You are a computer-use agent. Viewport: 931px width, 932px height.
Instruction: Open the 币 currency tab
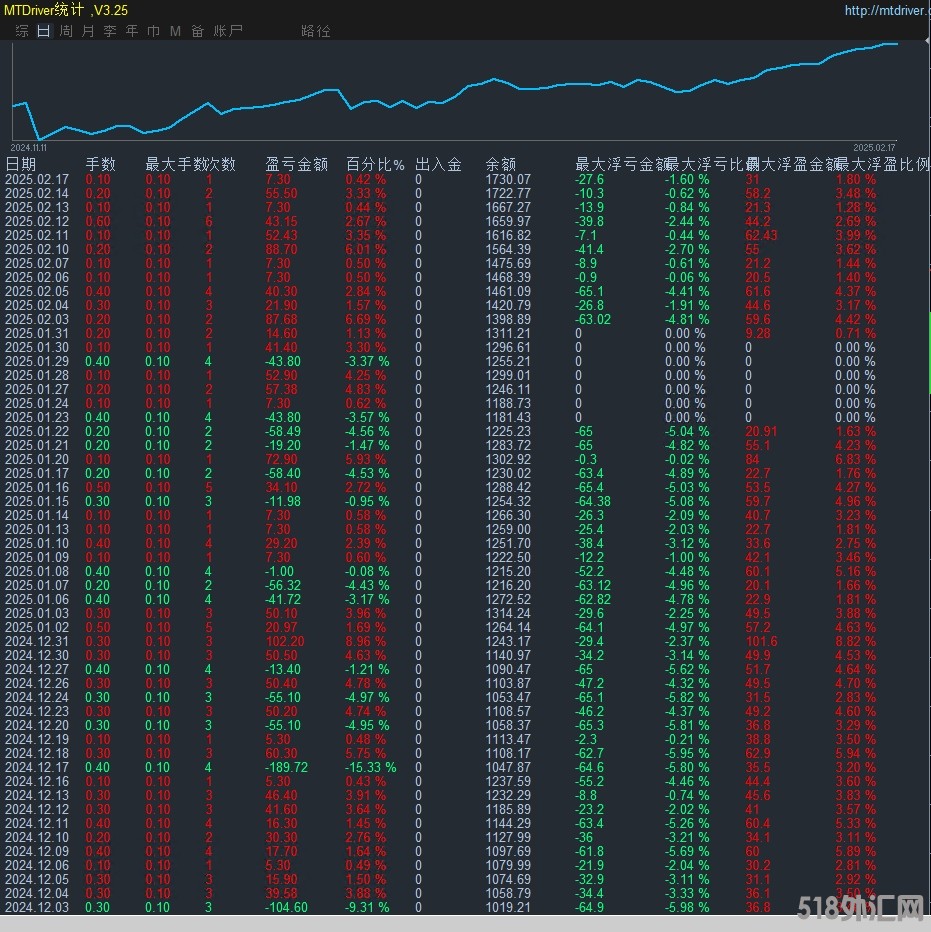click(x=153, y=31)
